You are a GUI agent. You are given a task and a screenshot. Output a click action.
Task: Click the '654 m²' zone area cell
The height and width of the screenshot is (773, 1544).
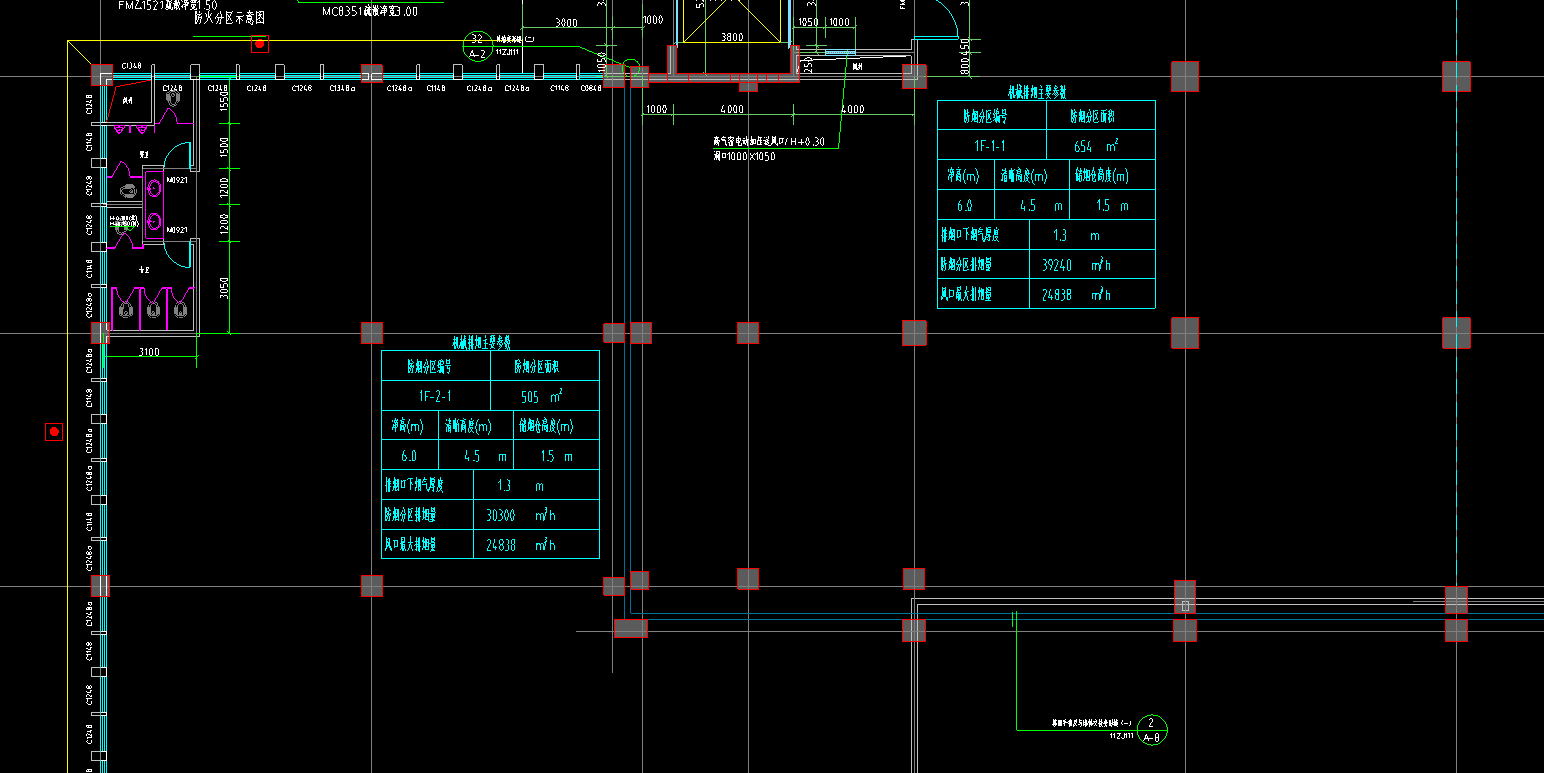(x=1100, y=146)
